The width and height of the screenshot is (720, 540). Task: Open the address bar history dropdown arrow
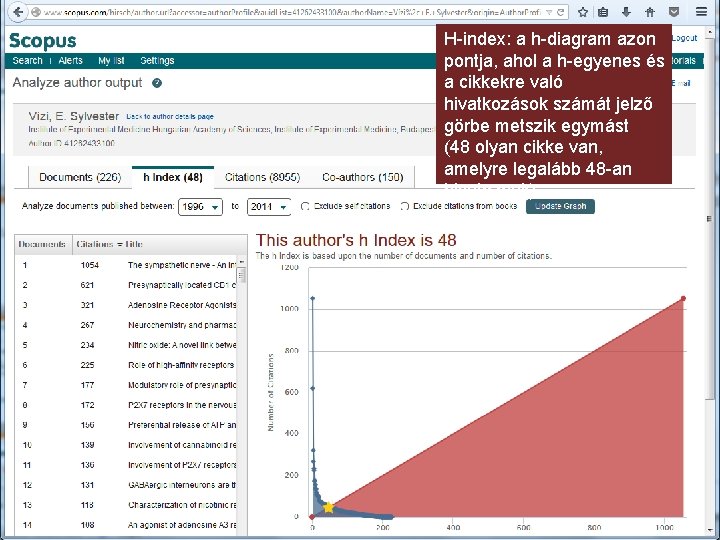[x=549, y=12]
